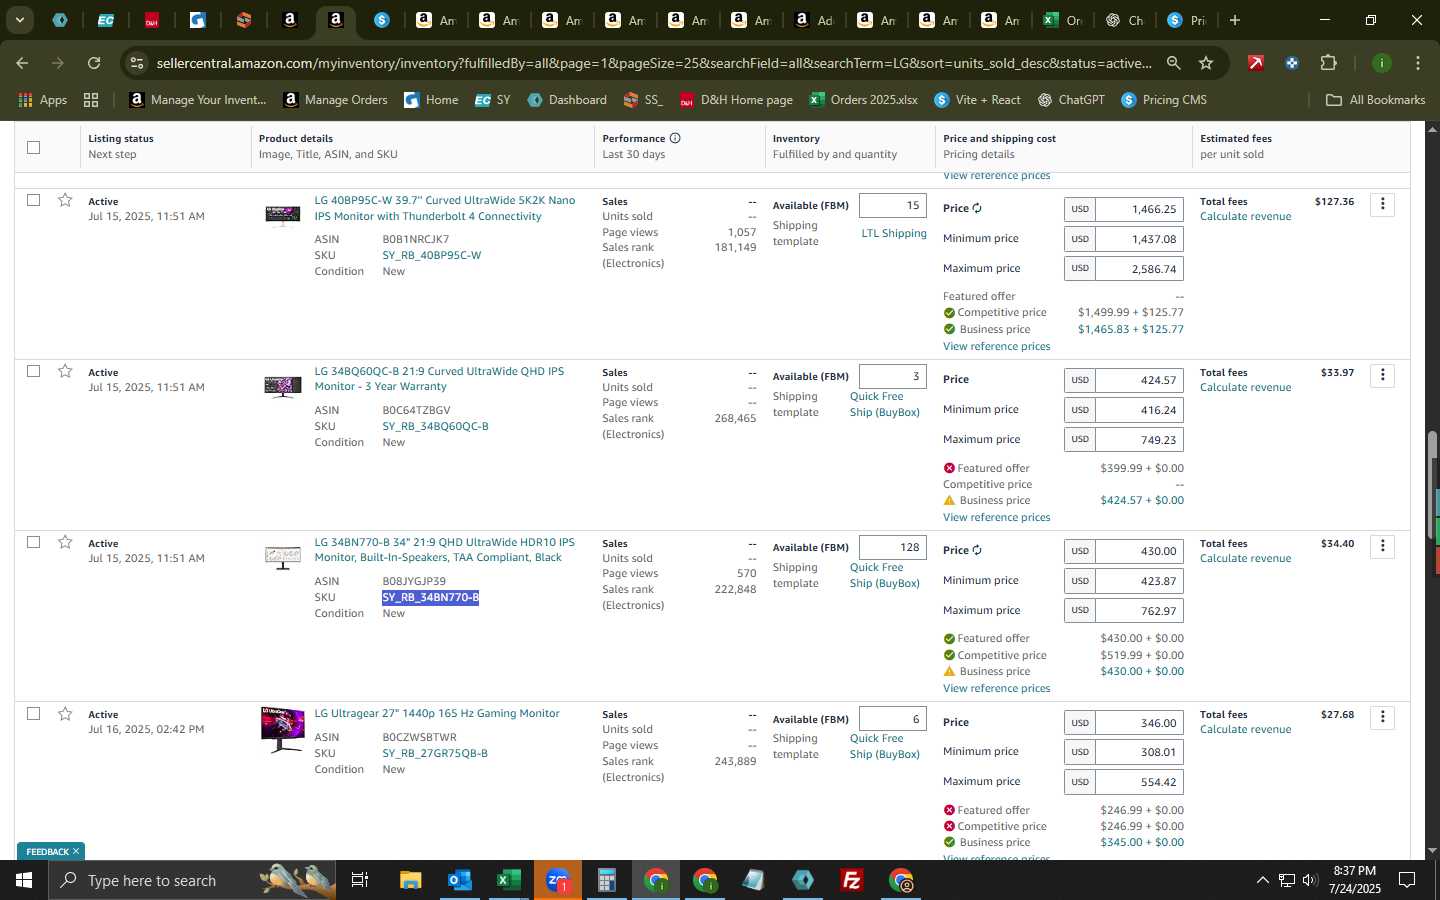This screenshot has width=1440, height=900.
Task: Open Excel from the taskbar
Action: 508,880
